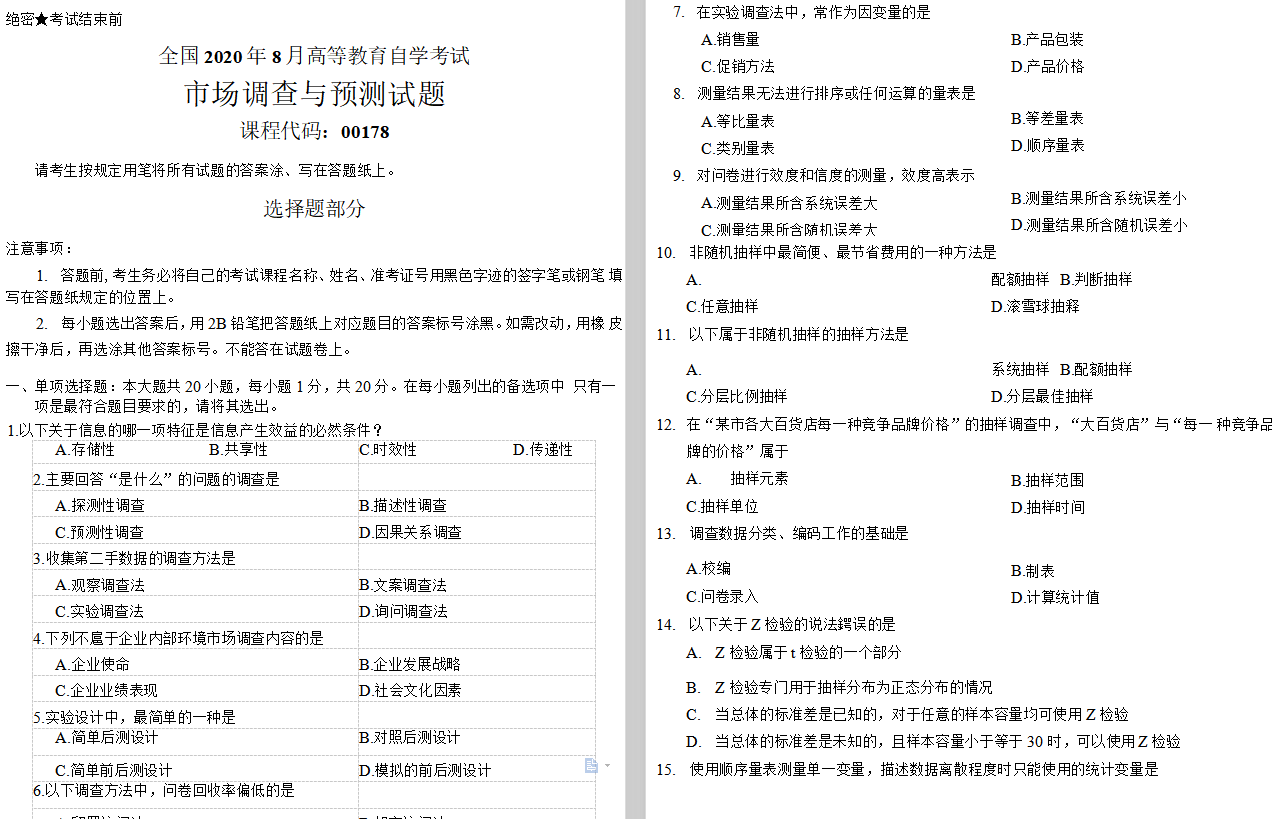Pick "D.询问调查法" option

[403, 611]
